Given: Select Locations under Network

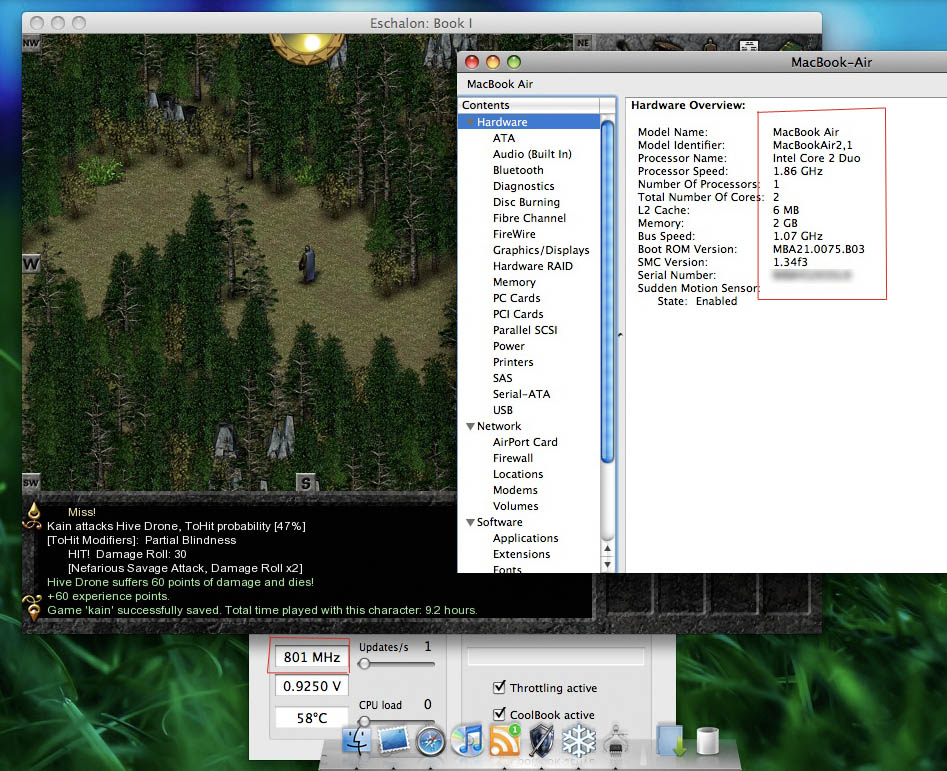Looking at the screenshot, I should [x=518, y=474].
